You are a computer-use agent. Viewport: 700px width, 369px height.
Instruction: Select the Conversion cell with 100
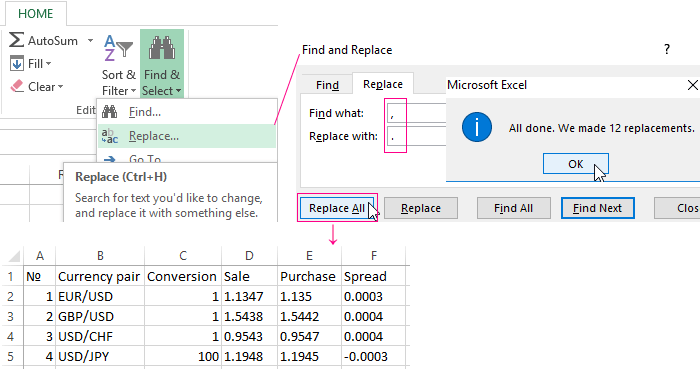click(183, 357)
